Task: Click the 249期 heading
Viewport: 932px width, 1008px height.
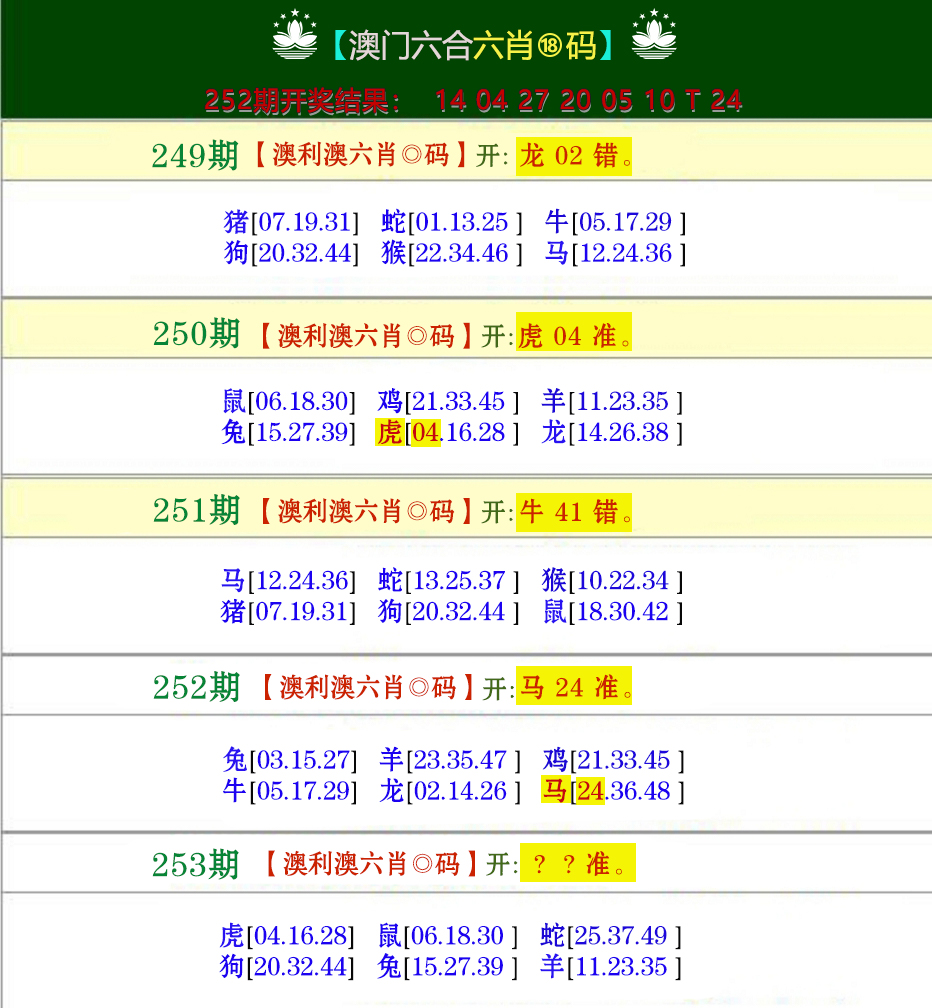Action: tap(195, 156)
